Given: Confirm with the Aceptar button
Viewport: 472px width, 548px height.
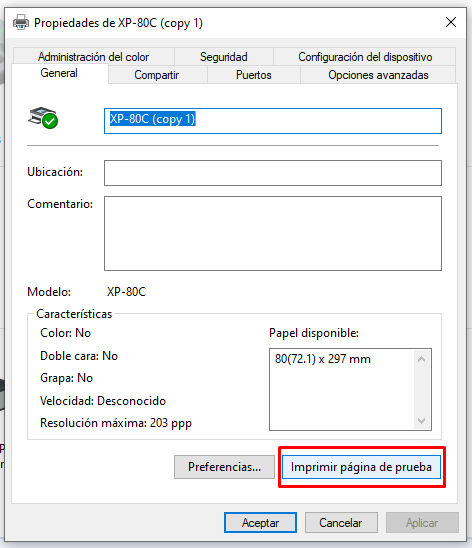Looking at the screenshot, I should tap(260, 522).
